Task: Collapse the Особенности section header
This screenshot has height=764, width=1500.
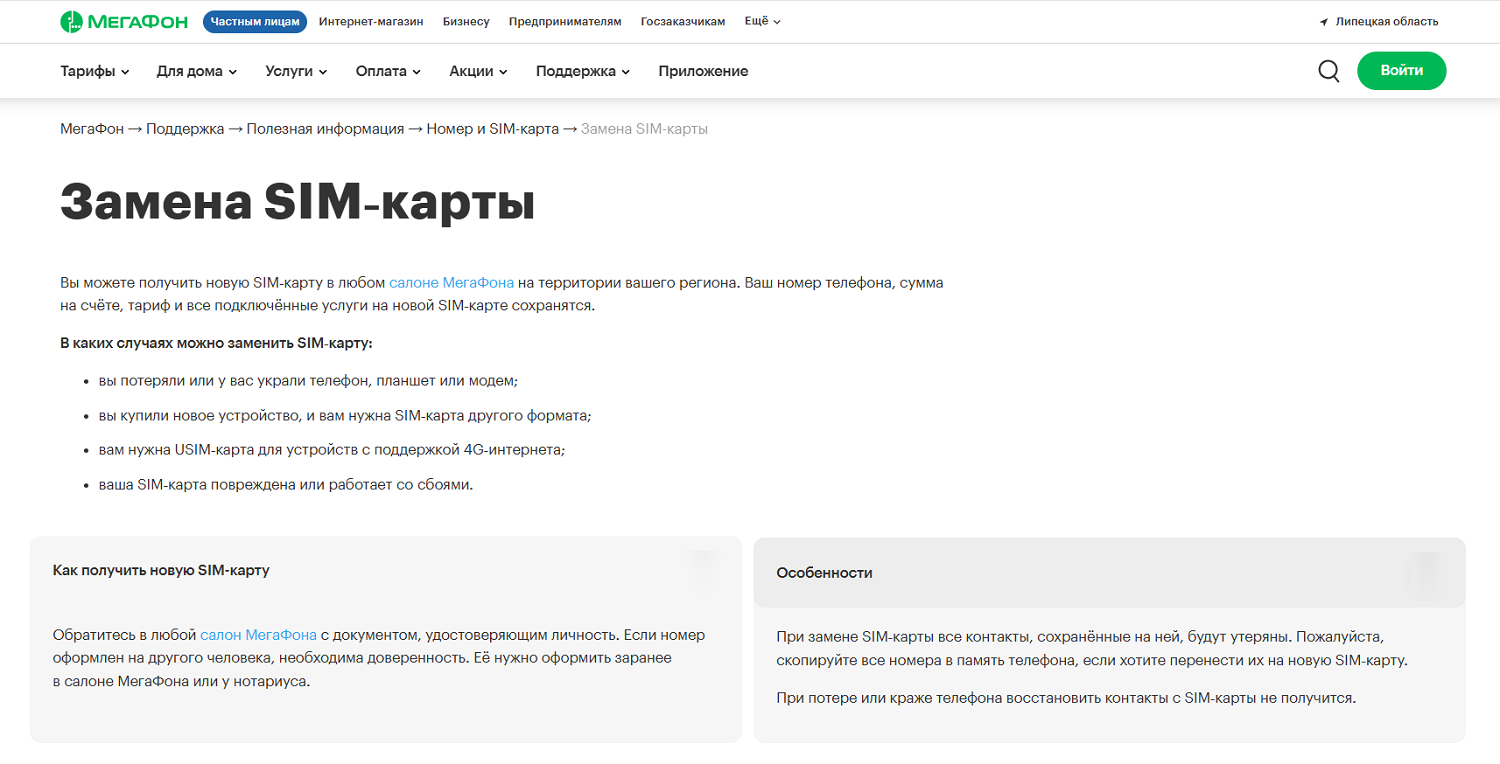Action: pos(1109,573)
